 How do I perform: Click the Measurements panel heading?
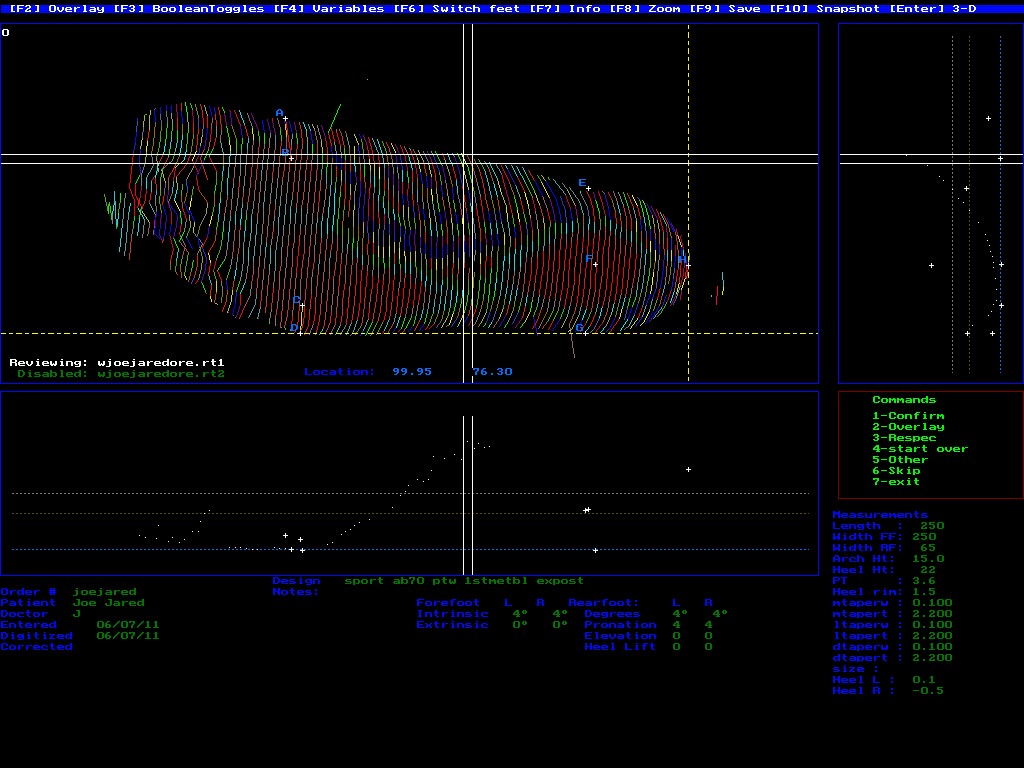(880, 515)
